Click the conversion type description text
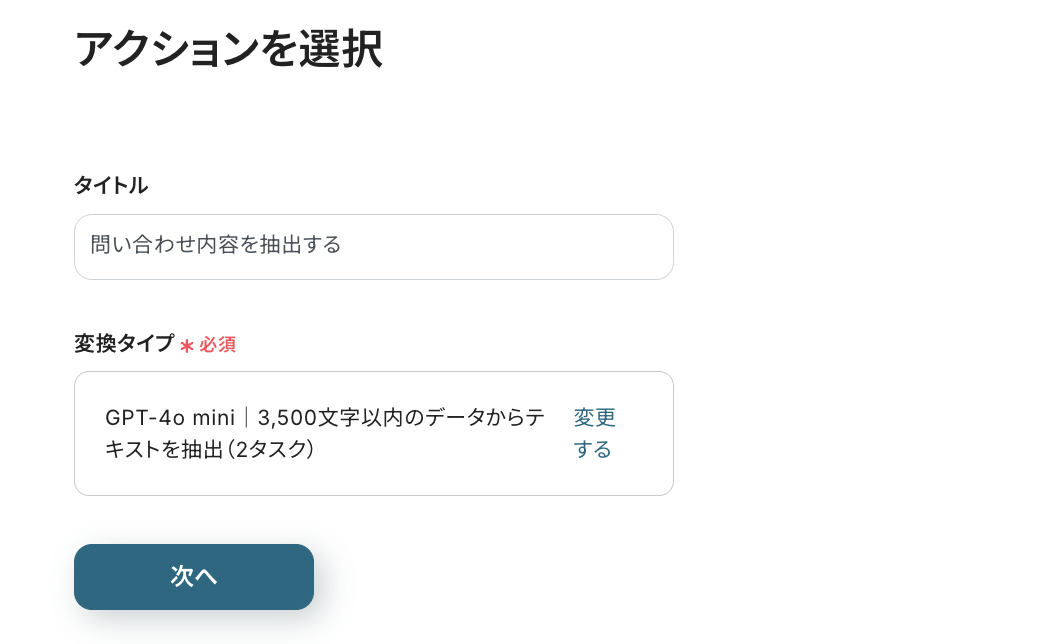The width and height of the screenshot is (1038, 644). pyautogui.click(x=325, y=432)
